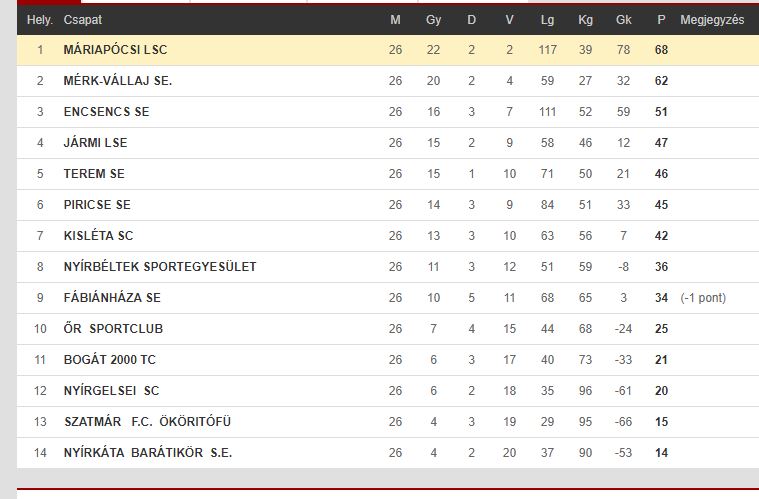This screenshot has height=499, width=759.
Task: Click the KISLÉTA SC team entry
Action: pos(98,236)
